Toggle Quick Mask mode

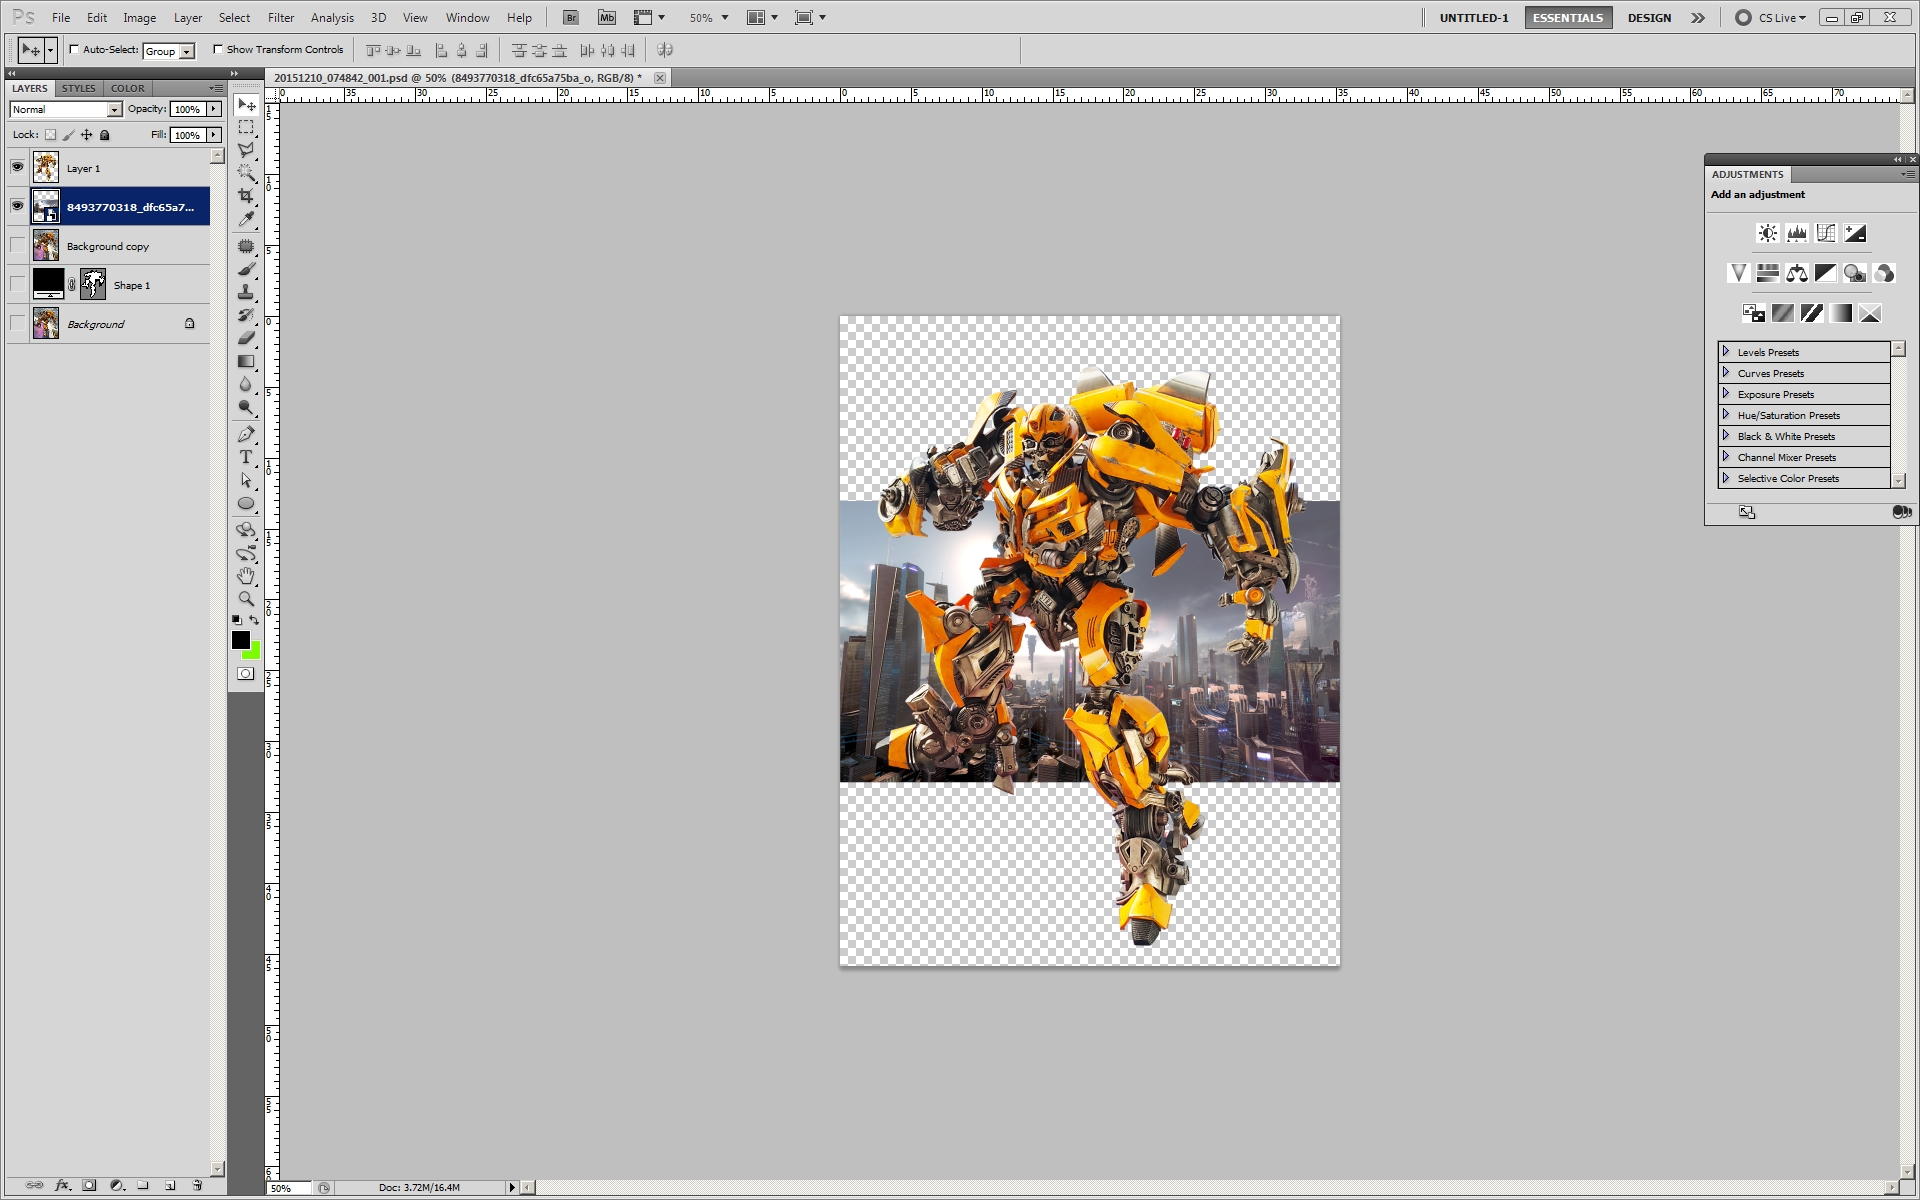246,674
